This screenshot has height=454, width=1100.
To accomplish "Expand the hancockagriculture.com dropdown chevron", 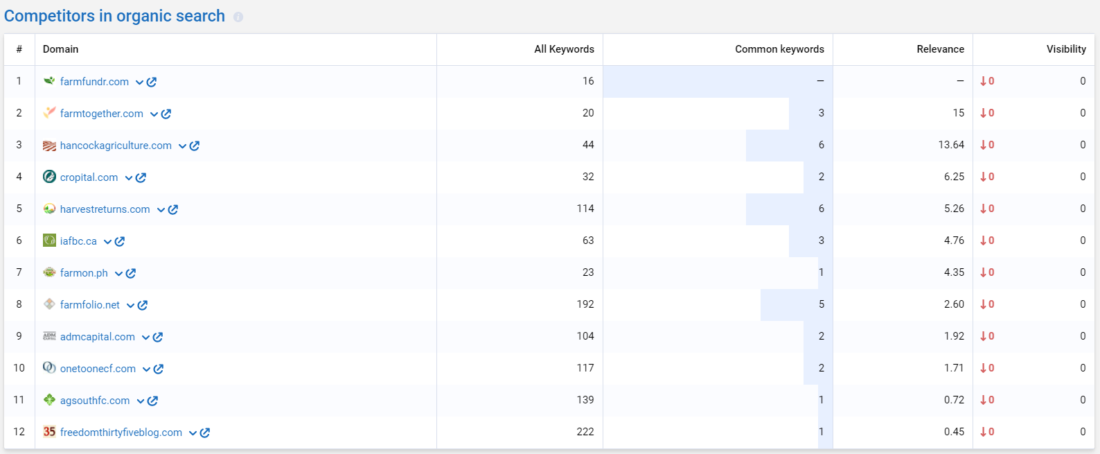I will point(182,146).
